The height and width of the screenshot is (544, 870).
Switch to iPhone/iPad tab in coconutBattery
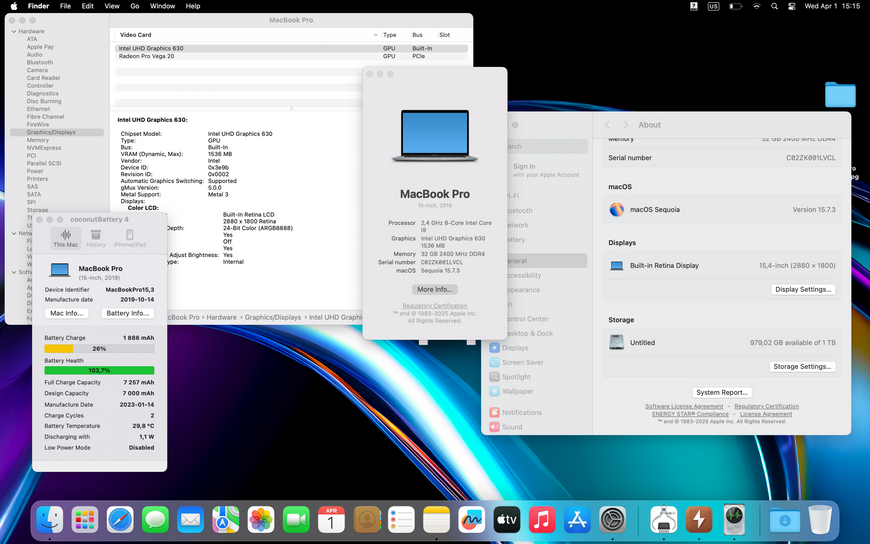pyautogui.click(x=130, y=238)
